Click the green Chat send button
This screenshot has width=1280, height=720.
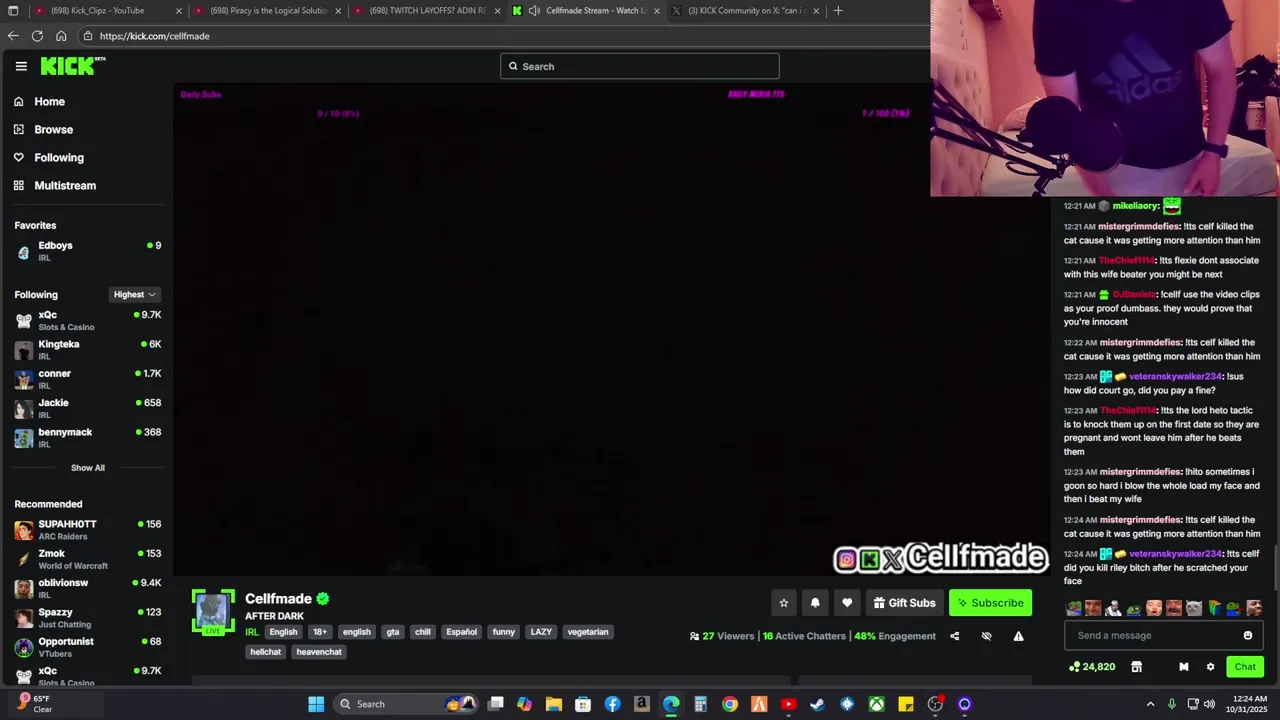1245,667
